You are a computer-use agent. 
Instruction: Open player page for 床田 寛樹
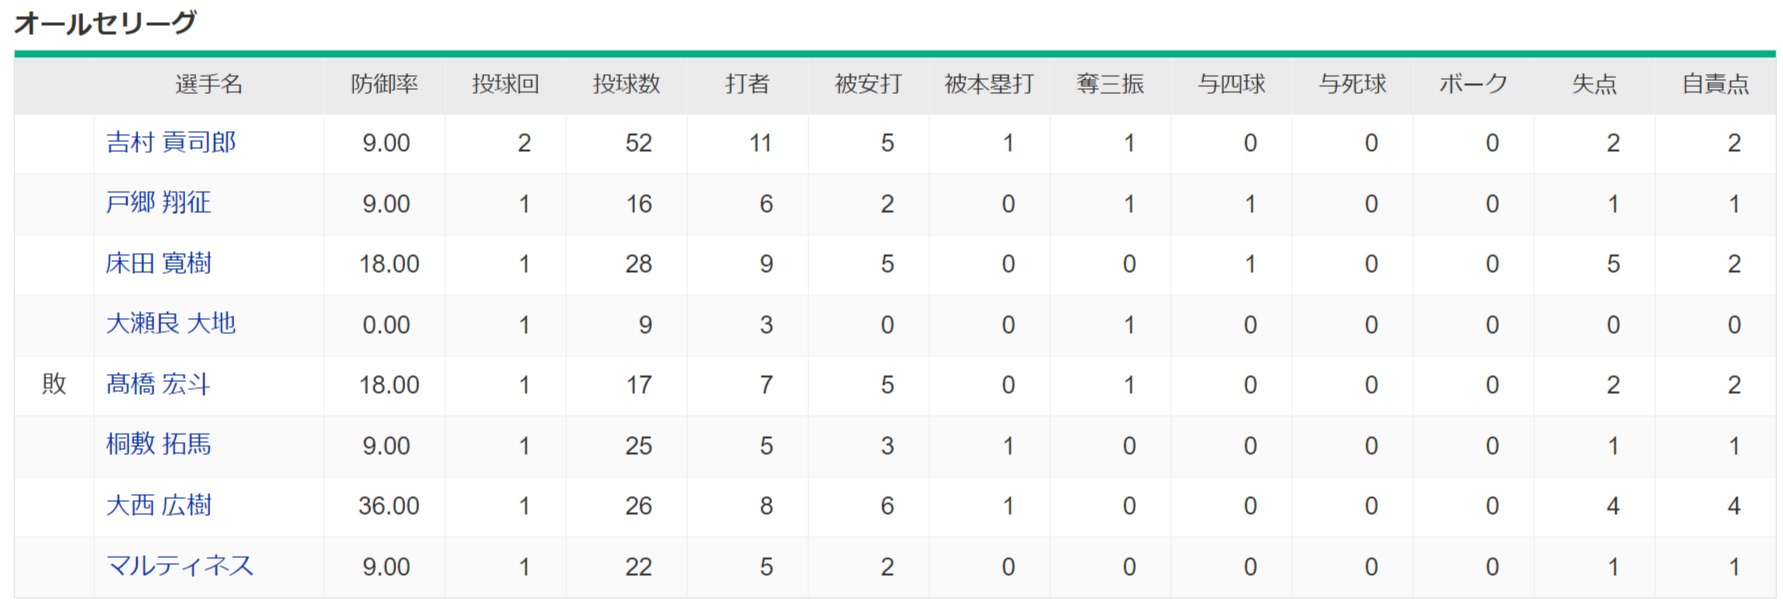click(x=158, y=264)
